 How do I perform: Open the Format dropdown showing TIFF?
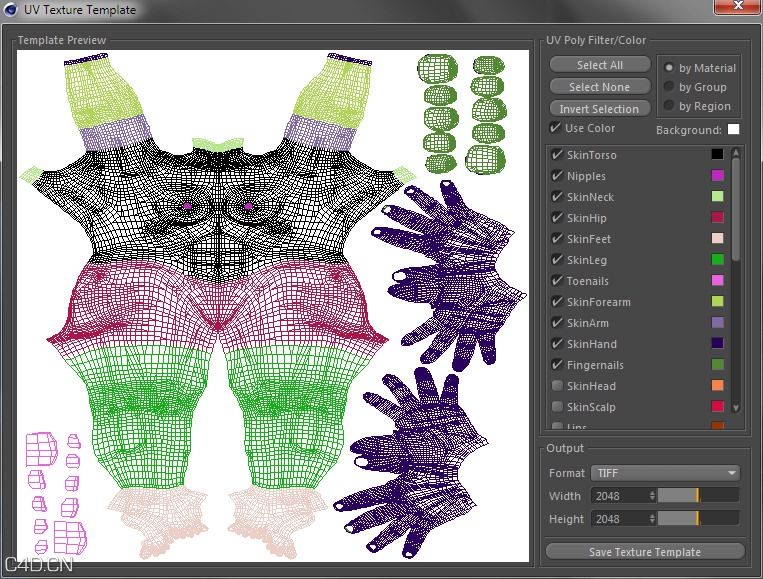(x=665, y=473)
